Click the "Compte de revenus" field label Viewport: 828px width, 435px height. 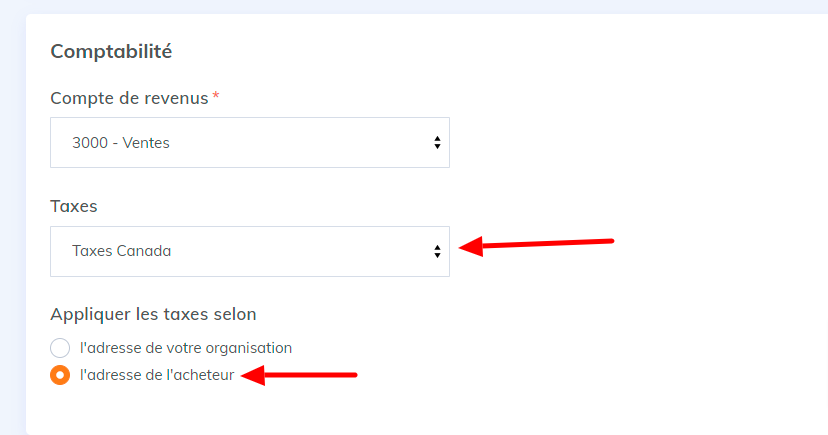129,98
